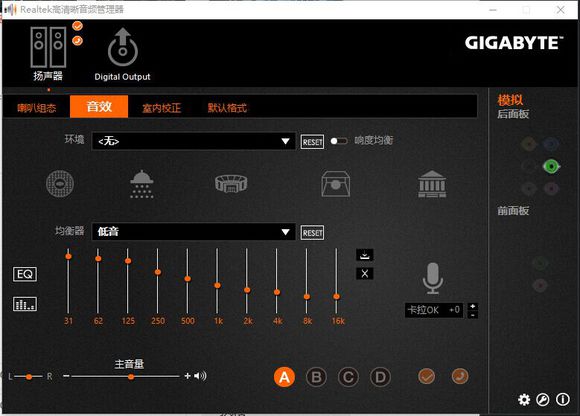
Task: Choose the auditorium columns building icon
Action: point(432,184)
